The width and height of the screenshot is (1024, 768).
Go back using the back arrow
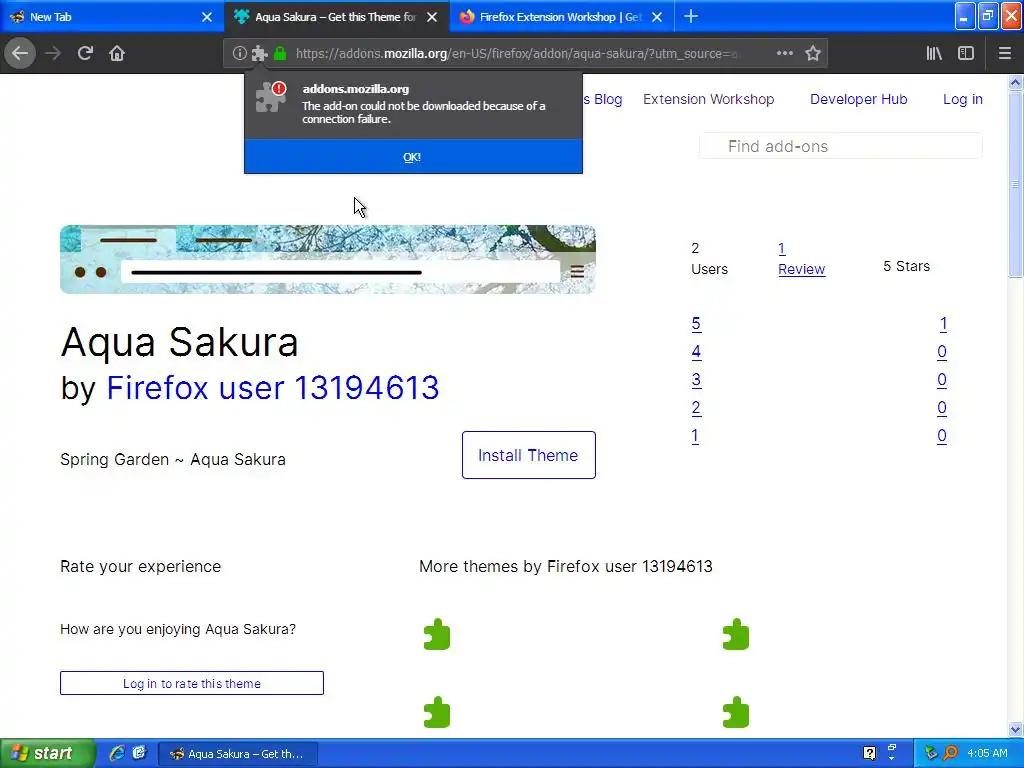(20, 54)
